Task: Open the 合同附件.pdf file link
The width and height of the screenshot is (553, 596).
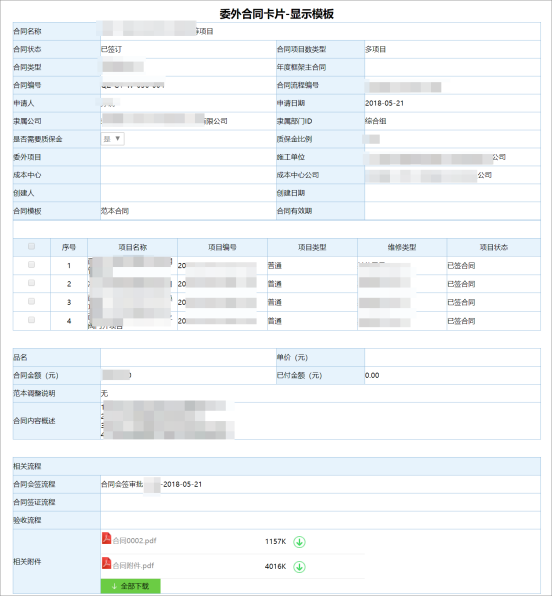Action: point(133,566)
